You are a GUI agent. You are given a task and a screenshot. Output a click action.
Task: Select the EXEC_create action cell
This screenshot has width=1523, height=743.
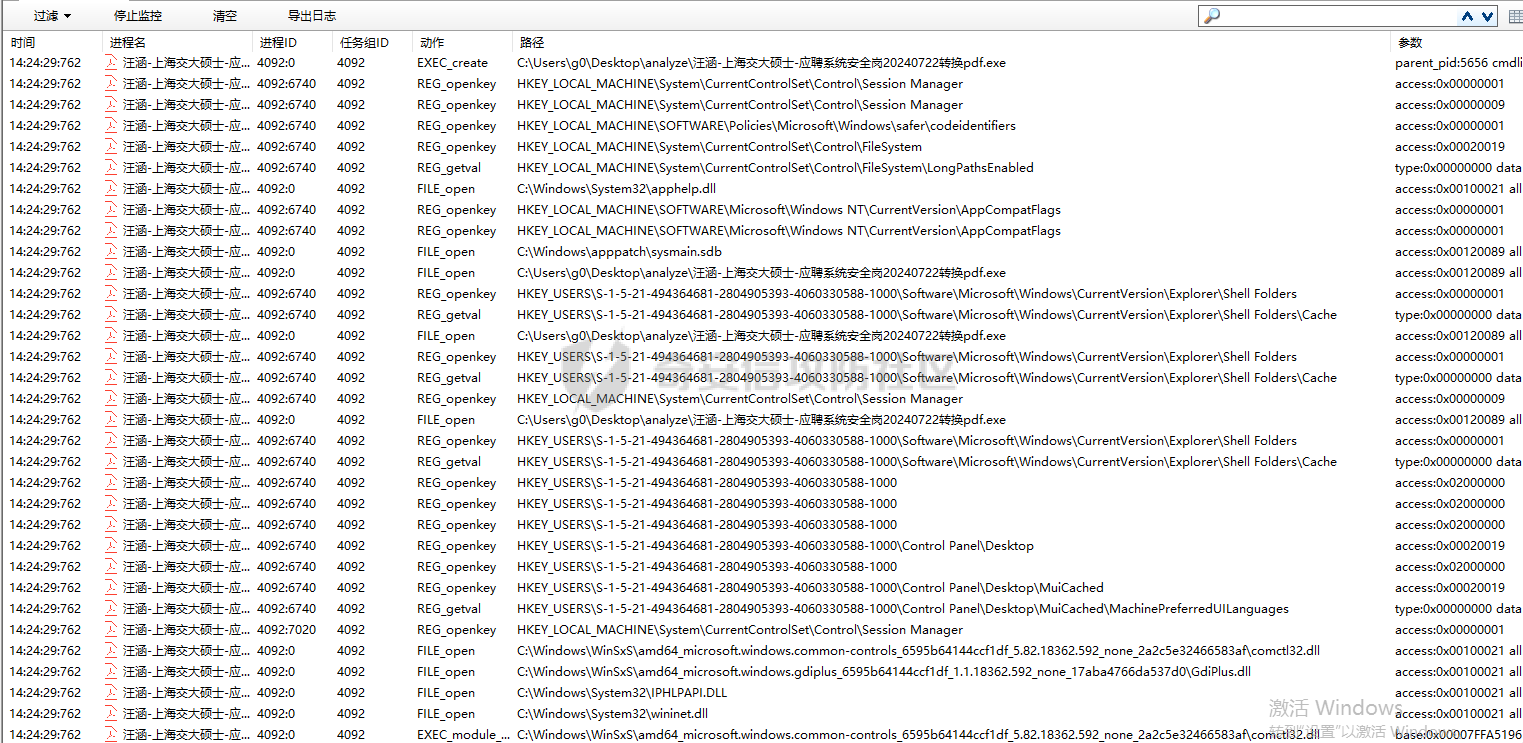click(452, 62)
